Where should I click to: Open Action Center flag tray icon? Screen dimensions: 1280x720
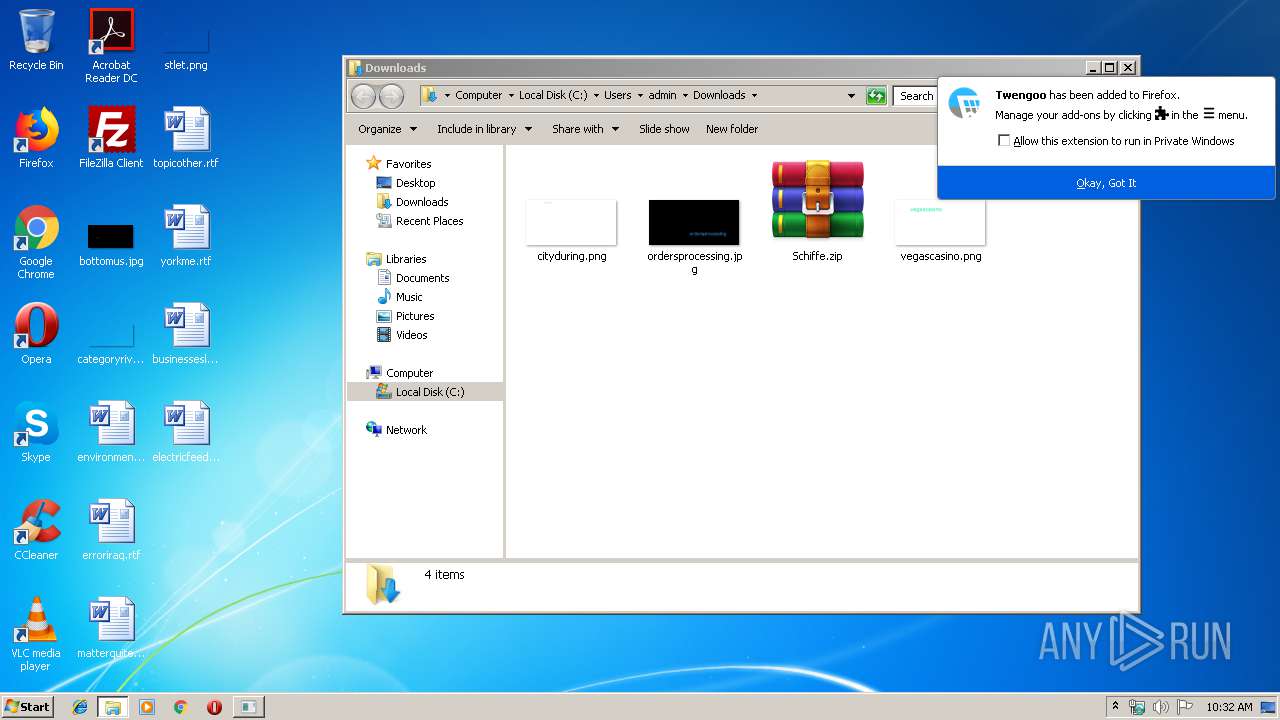point(1184,707)
